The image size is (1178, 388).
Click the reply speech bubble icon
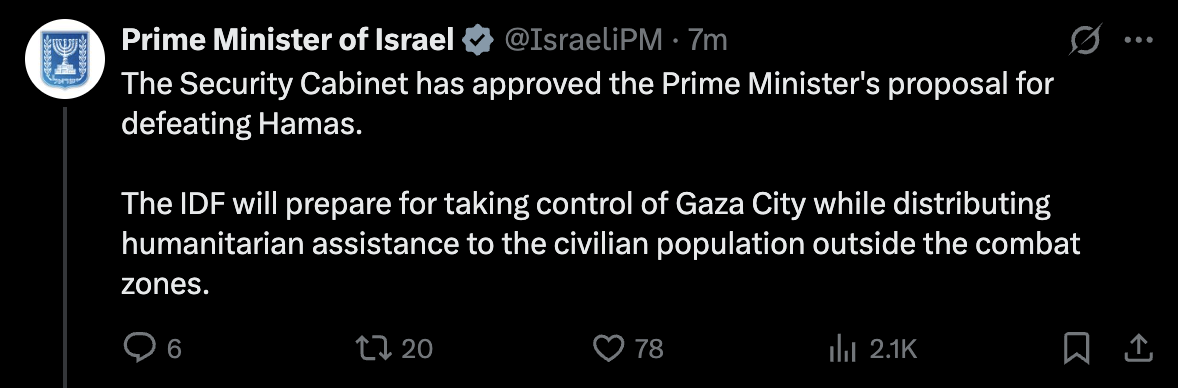tap(138, 347)
